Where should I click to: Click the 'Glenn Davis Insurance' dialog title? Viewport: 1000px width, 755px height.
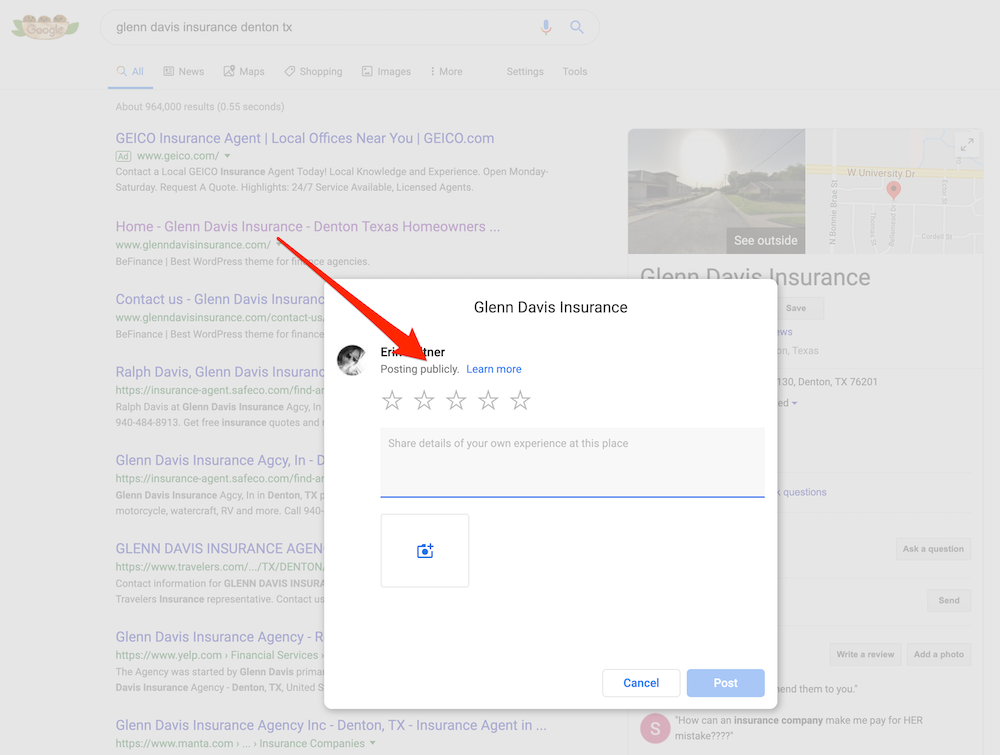(x=550, y=307)
